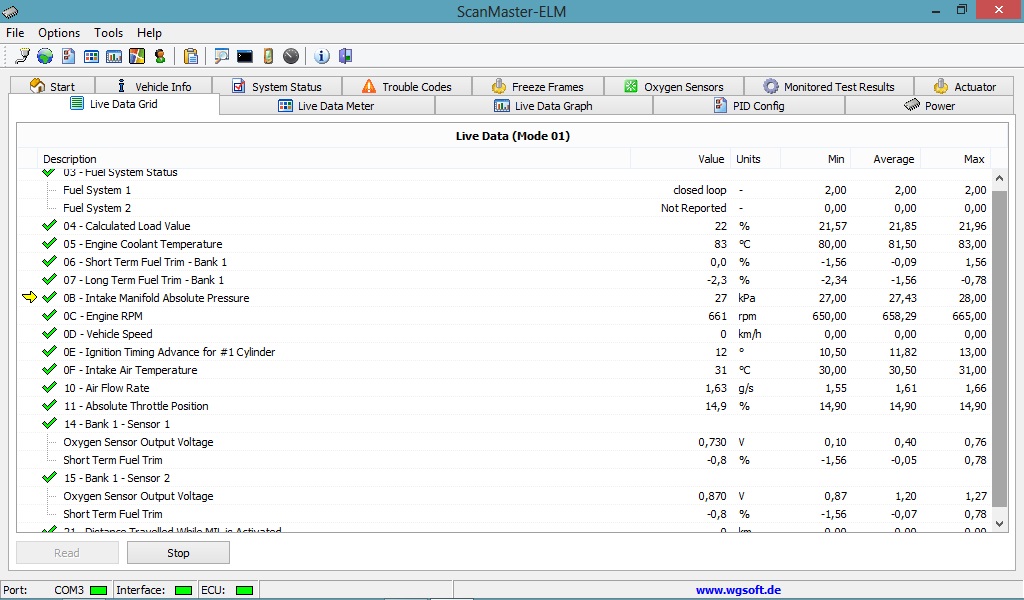Screen dimensions: 1024x600
Task: Toggle the checkmark for Calculated Load Value
Action: [x=49, y=225]
